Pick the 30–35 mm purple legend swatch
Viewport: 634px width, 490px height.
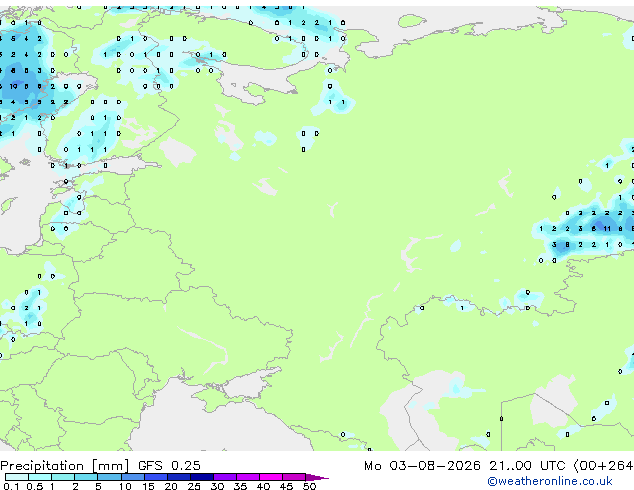225,477
